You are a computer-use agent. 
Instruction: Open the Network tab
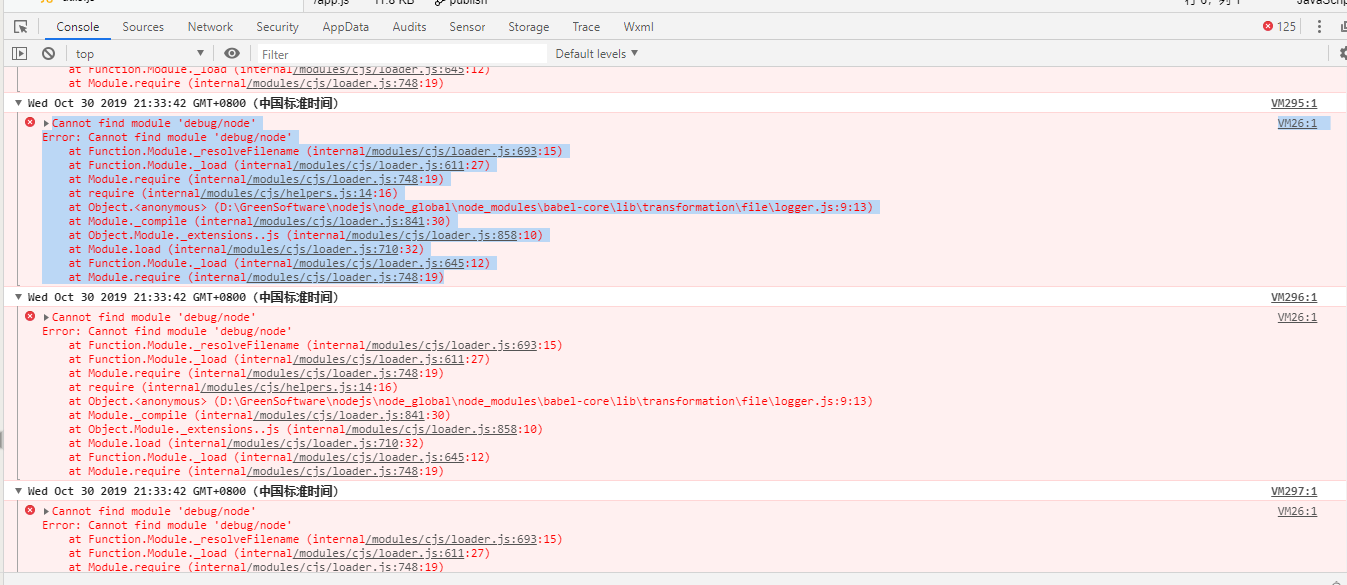click(210, 27)
